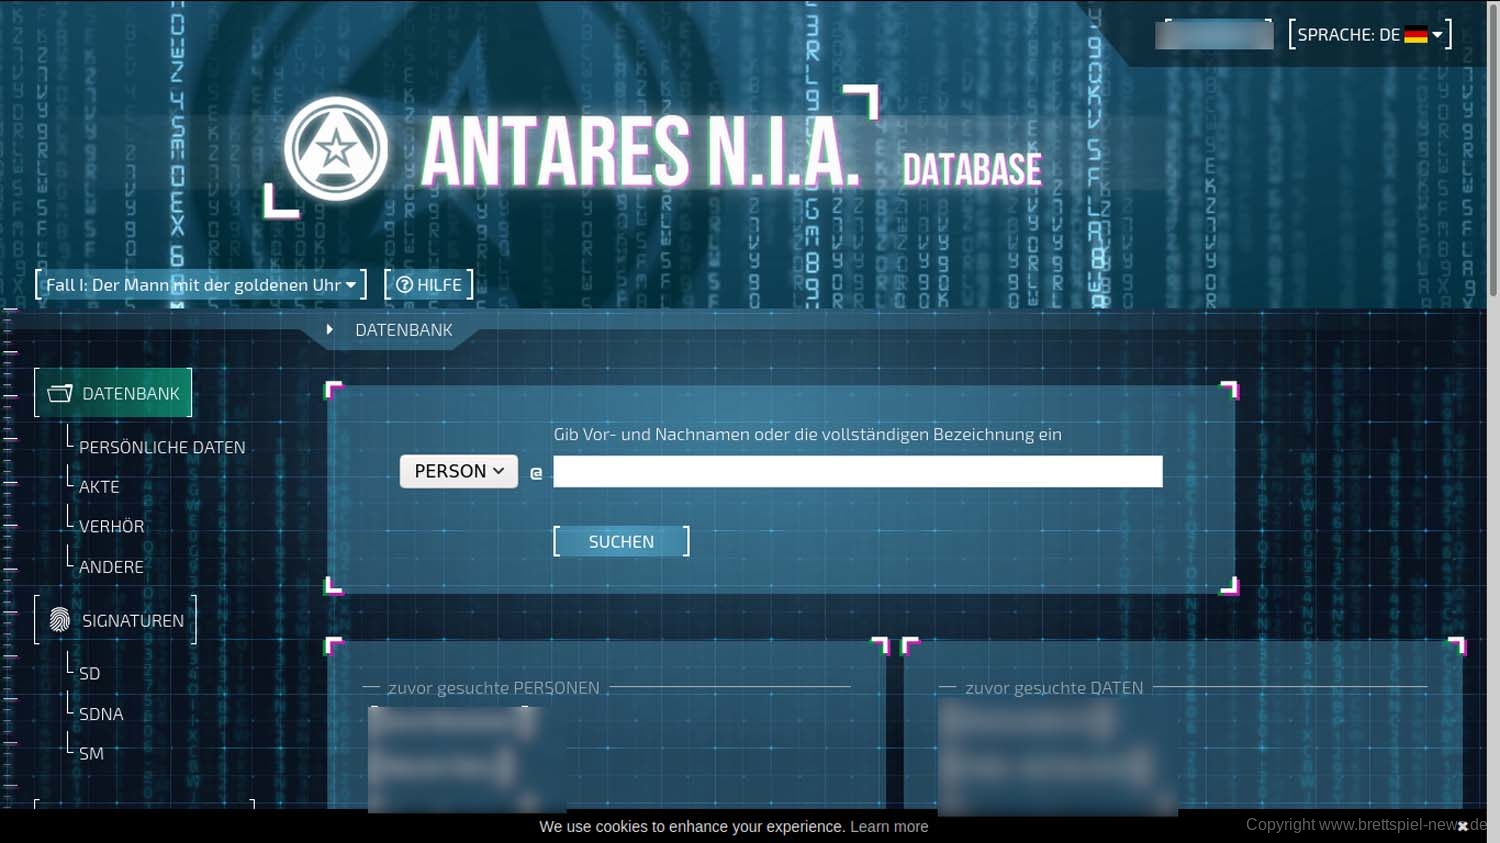Follow the Learn more cookie link
The image size is (1500, 843).
888,826
